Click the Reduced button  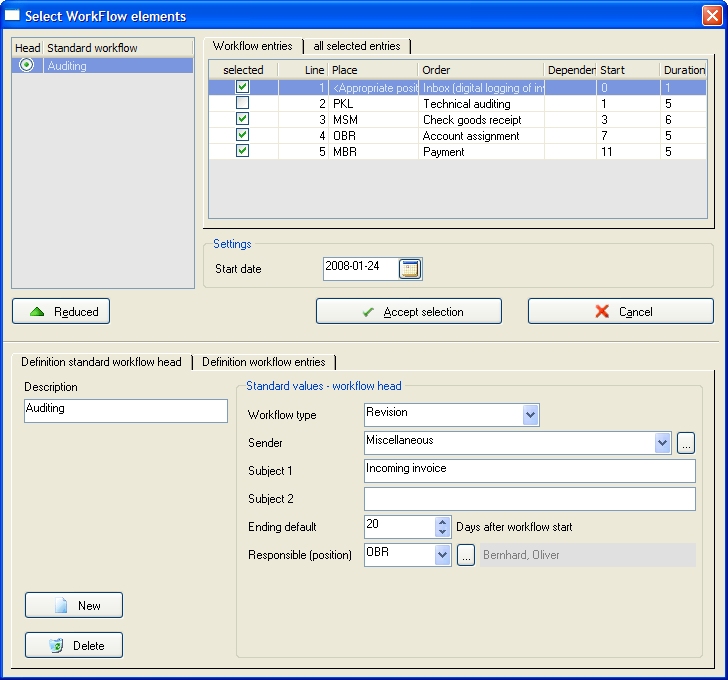click(x=61, y=311)
